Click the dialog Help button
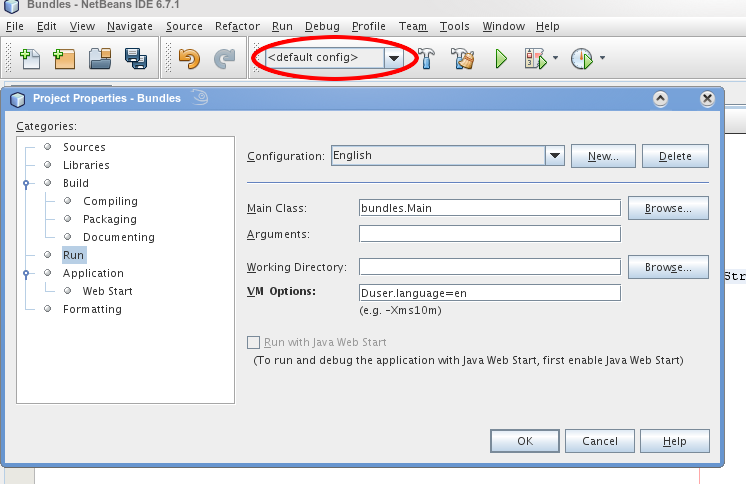 (x=675, y=441)
